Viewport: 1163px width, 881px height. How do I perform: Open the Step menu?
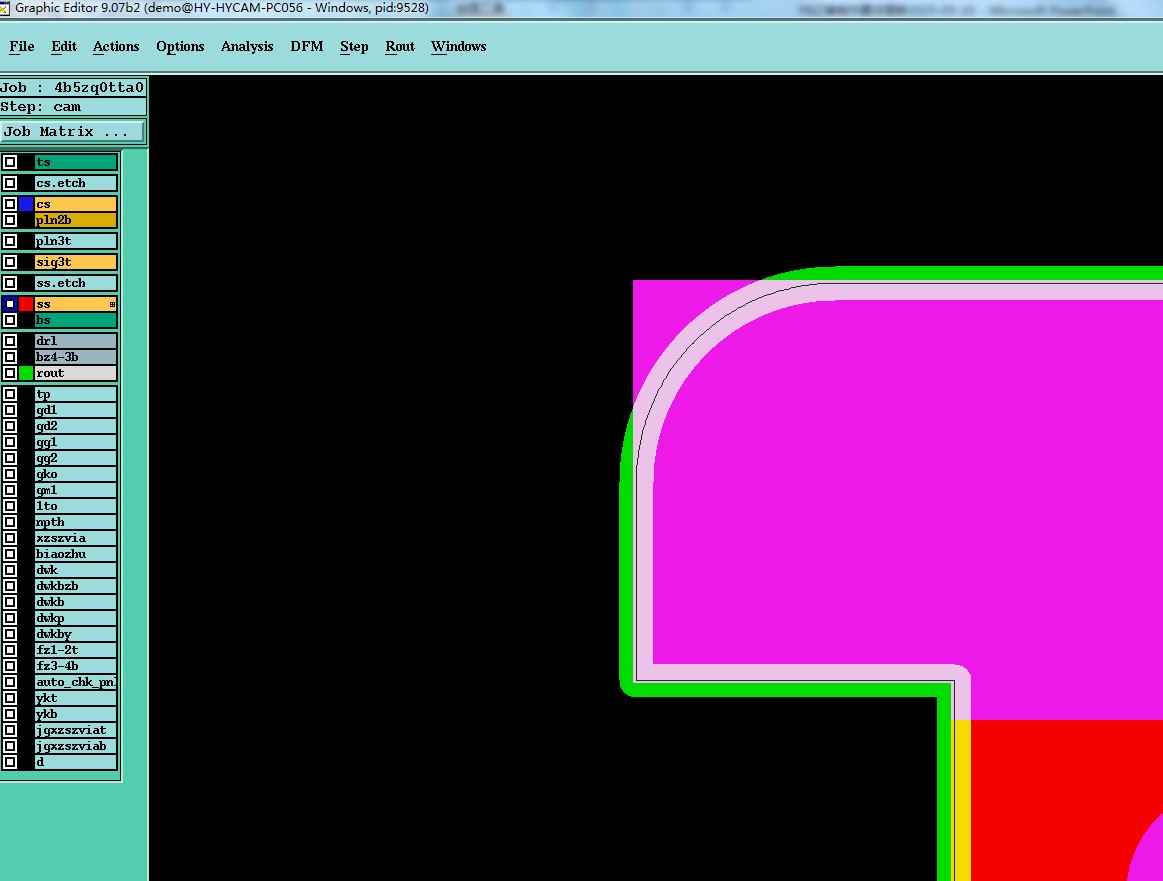coord(354,46)
